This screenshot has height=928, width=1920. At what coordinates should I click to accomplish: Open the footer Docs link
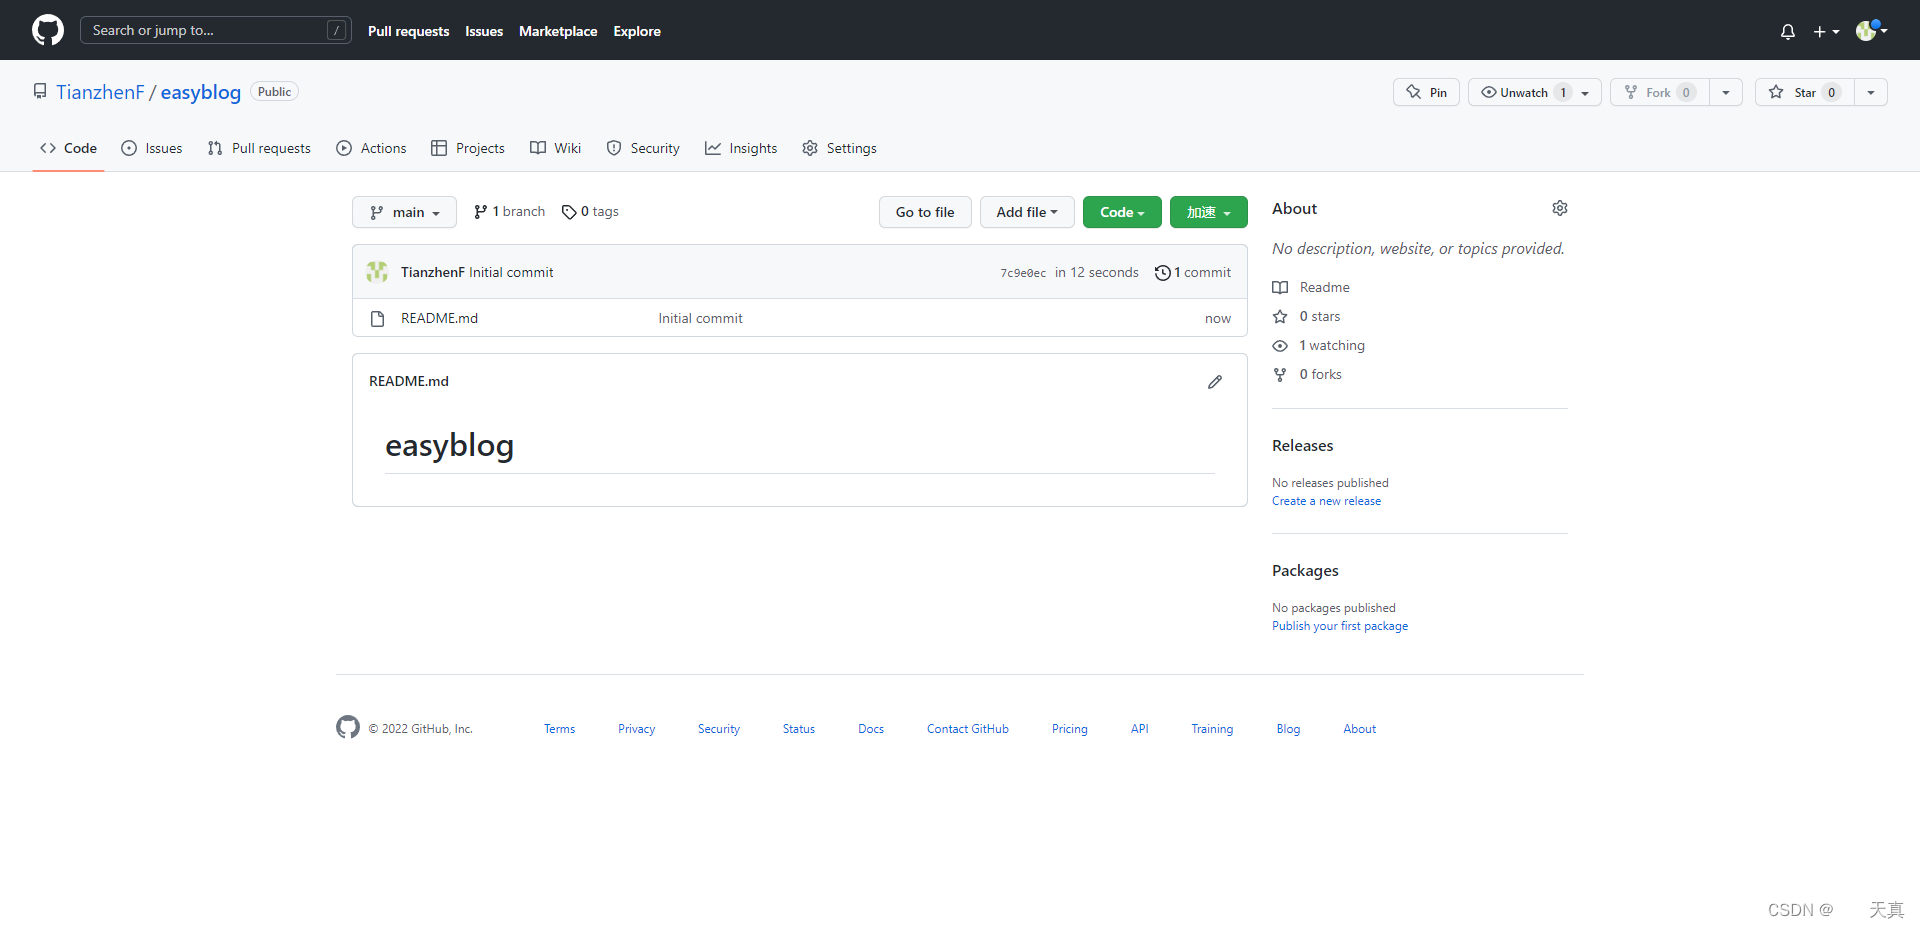871,729
